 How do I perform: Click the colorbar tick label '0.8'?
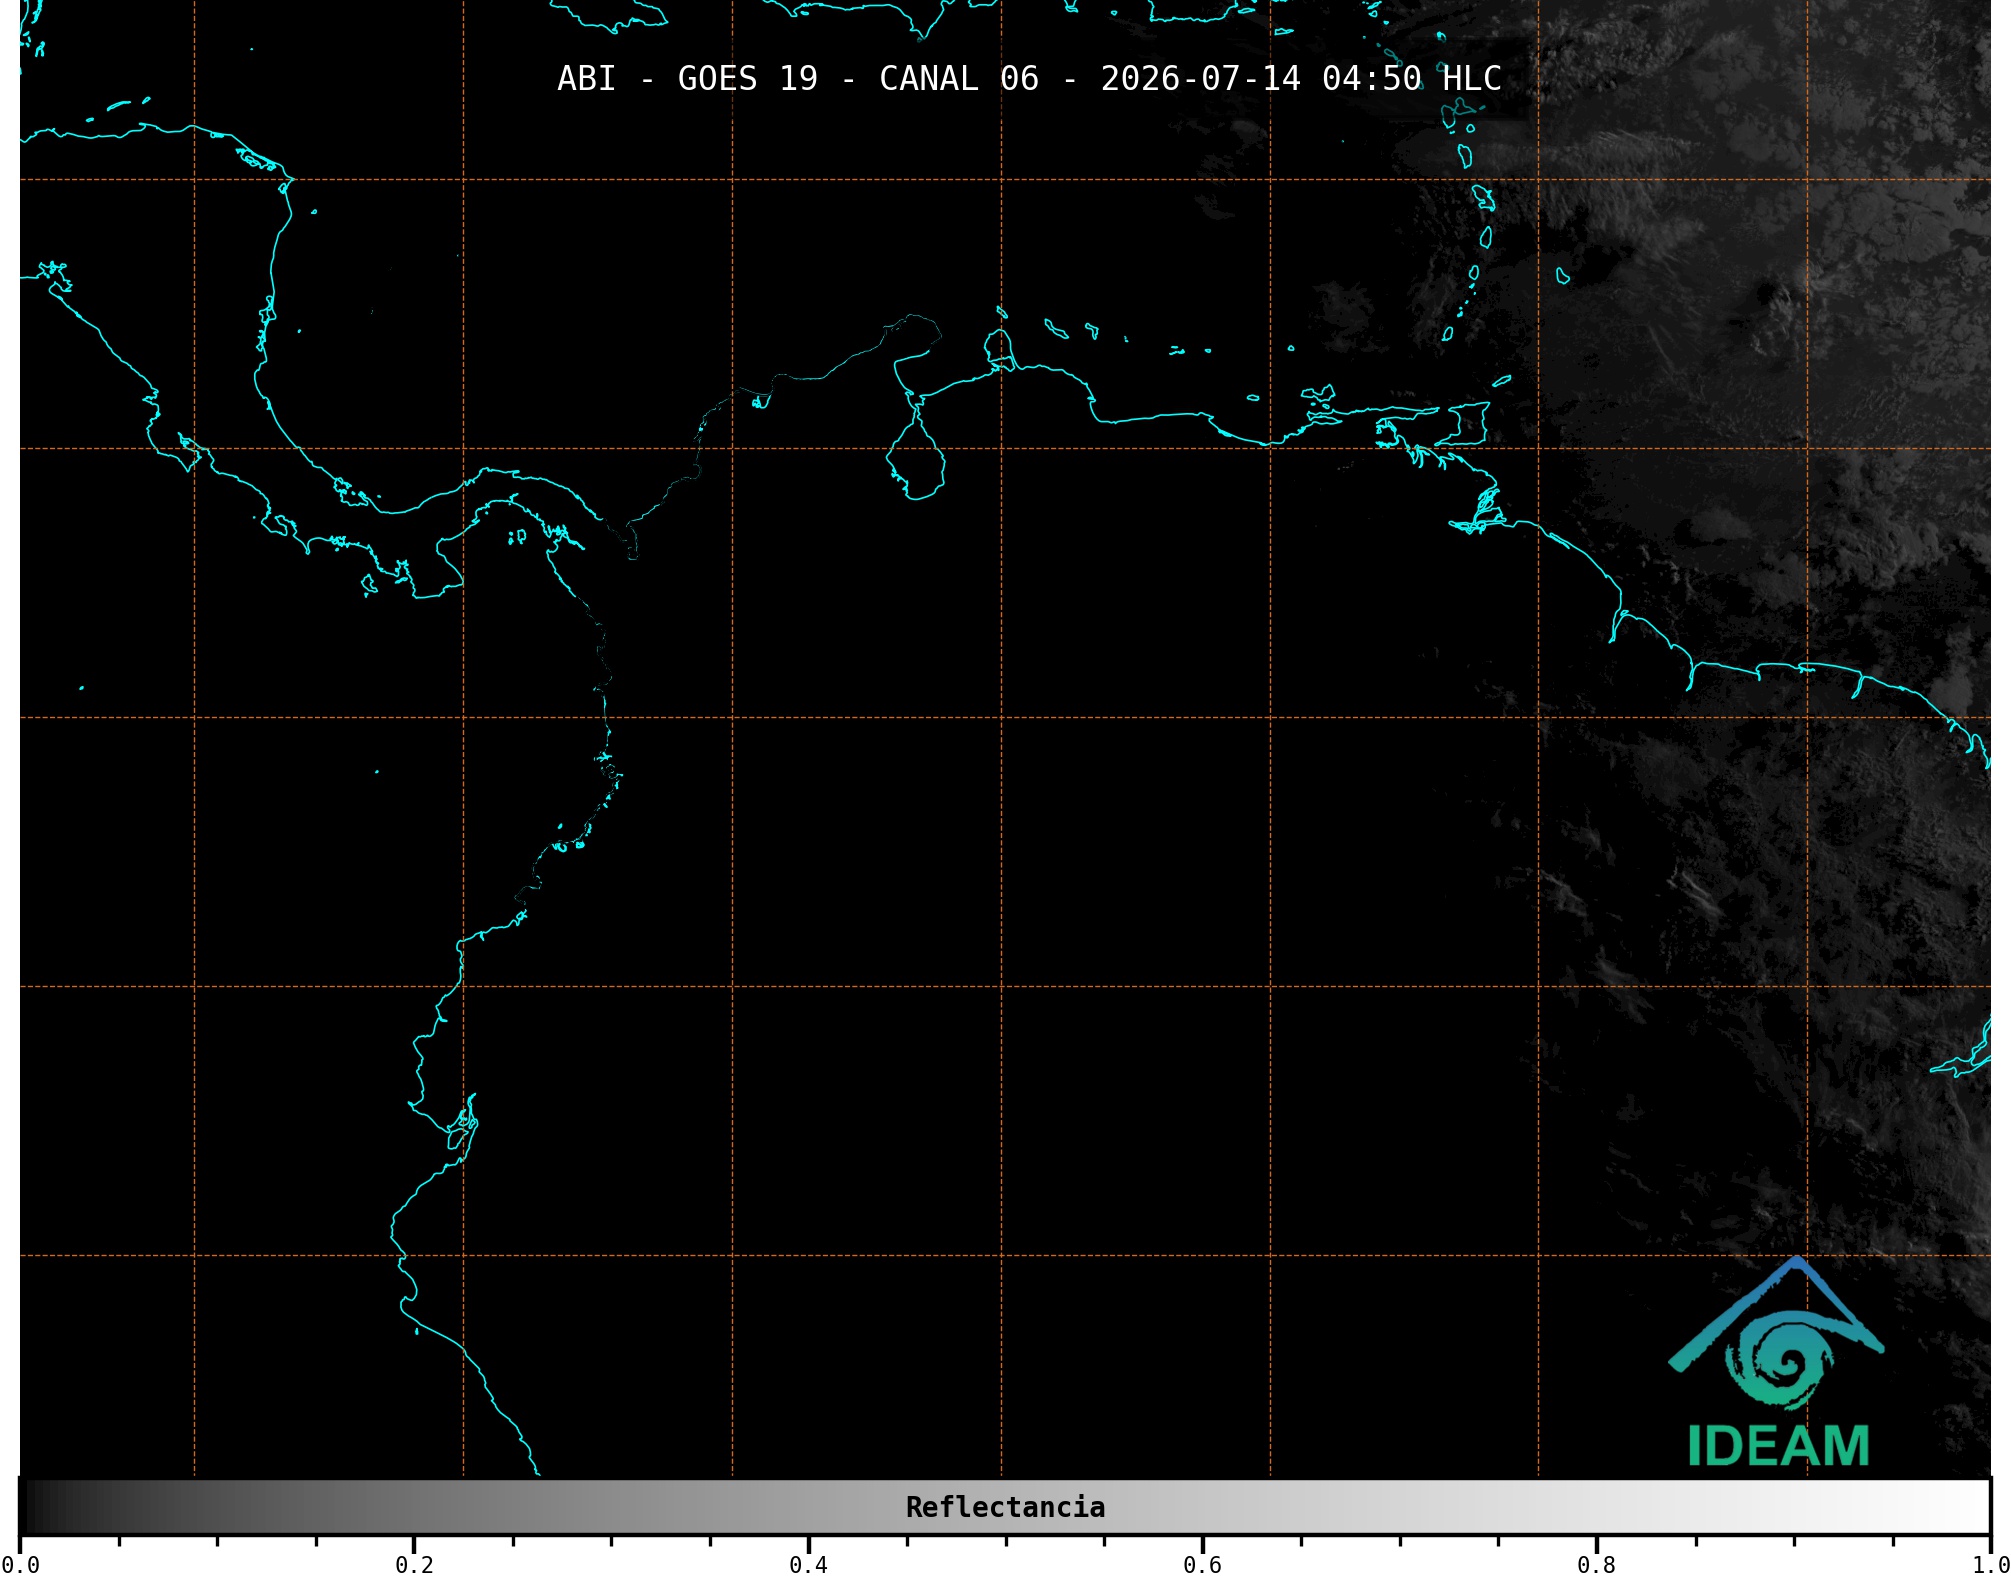1596,1565
